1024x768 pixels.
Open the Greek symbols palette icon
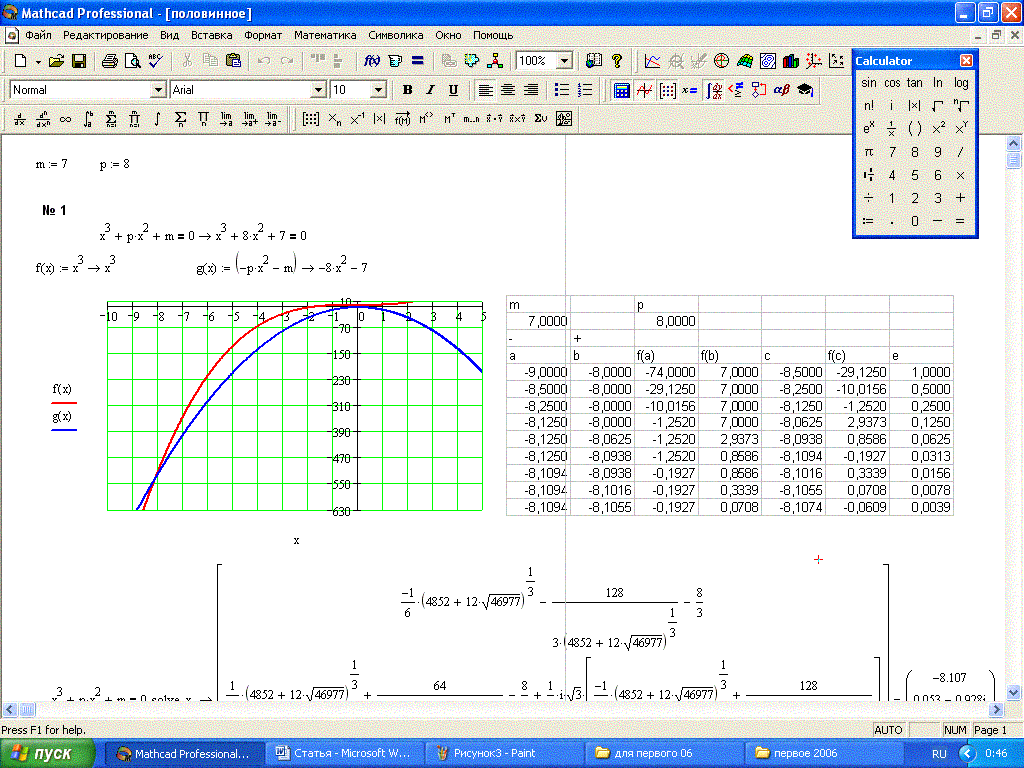782,90
